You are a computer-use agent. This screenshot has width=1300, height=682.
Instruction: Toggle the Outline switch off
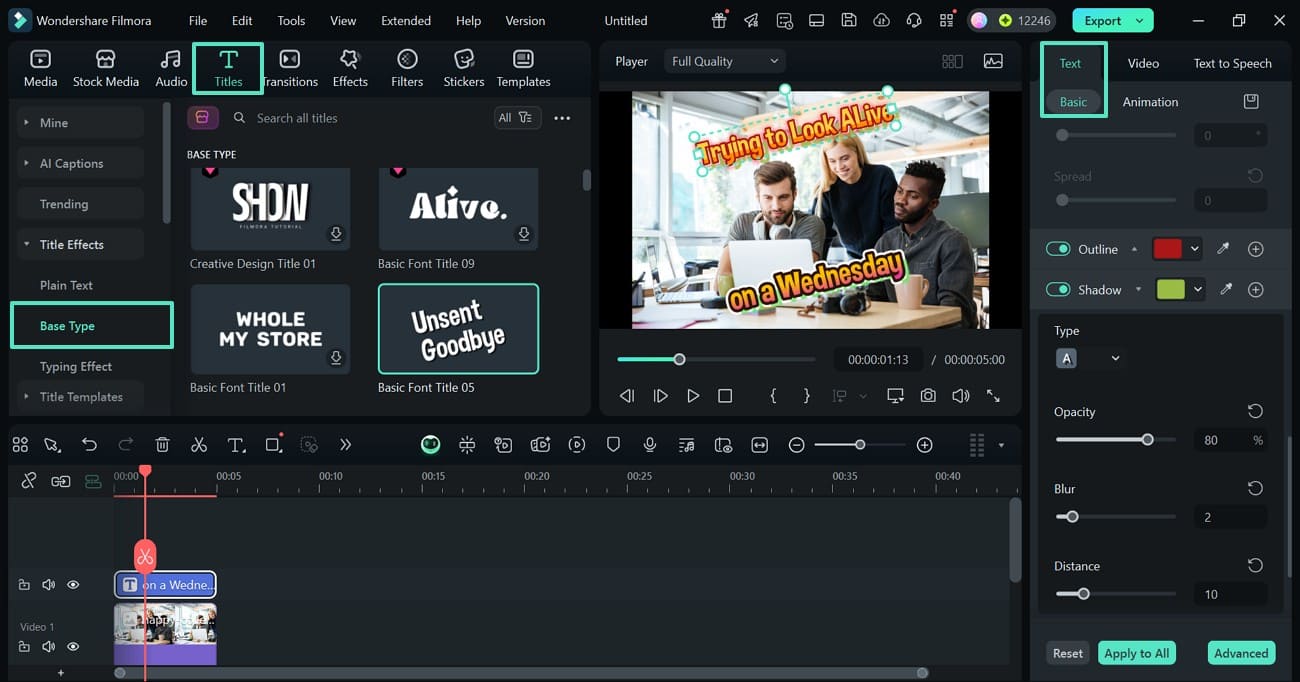coord(1058,249)
